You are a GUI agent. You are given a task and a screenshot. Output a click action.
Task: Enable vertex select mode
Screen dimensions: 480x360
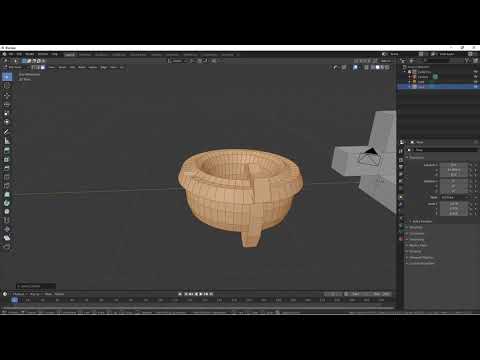(x=34, y=67)
